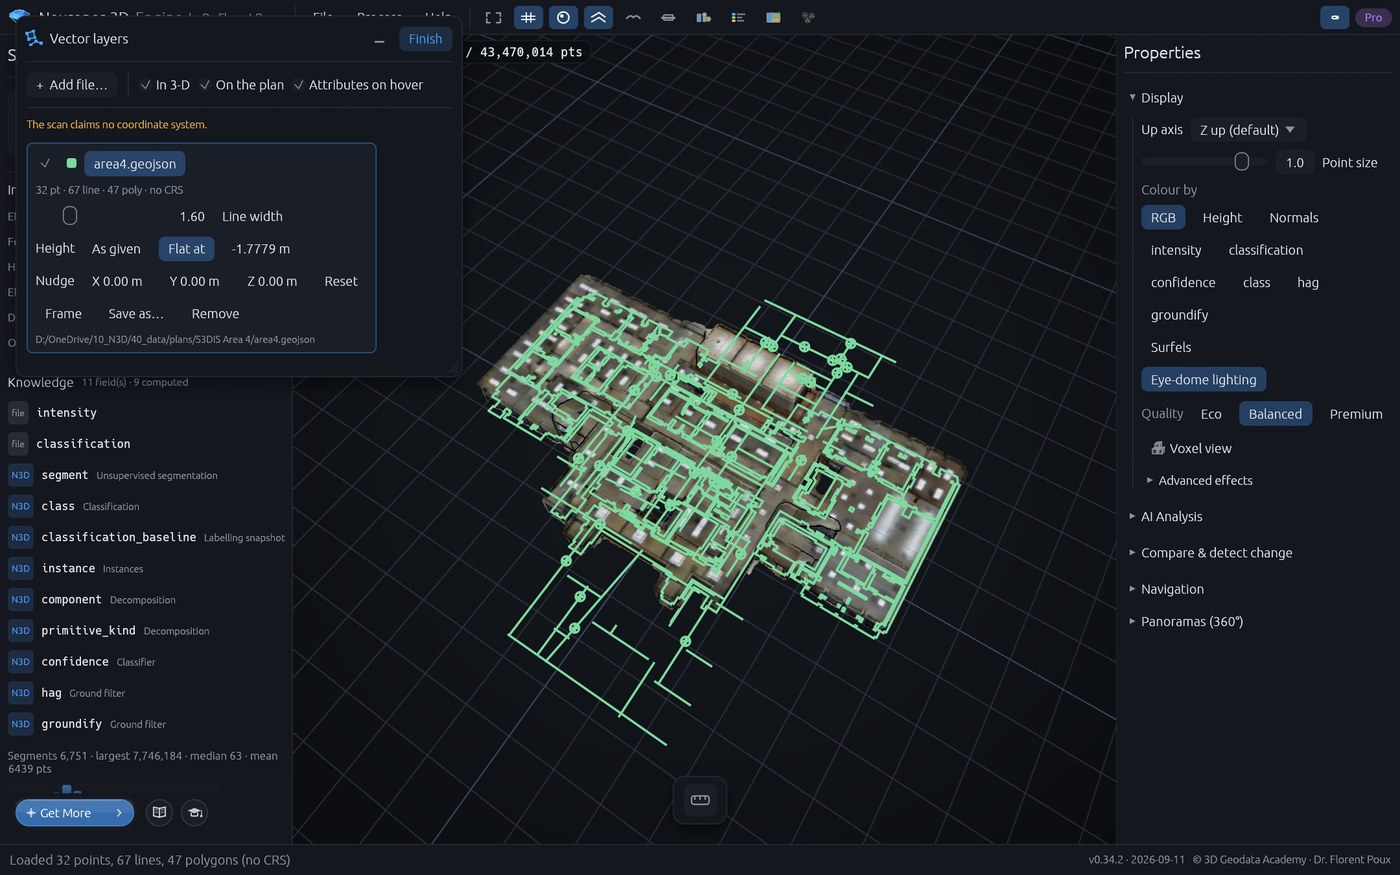The height and width of the screenshot is (875, 1400).
Task: Click the Vector layers panel icon
Action: click(x=34, y=38)
